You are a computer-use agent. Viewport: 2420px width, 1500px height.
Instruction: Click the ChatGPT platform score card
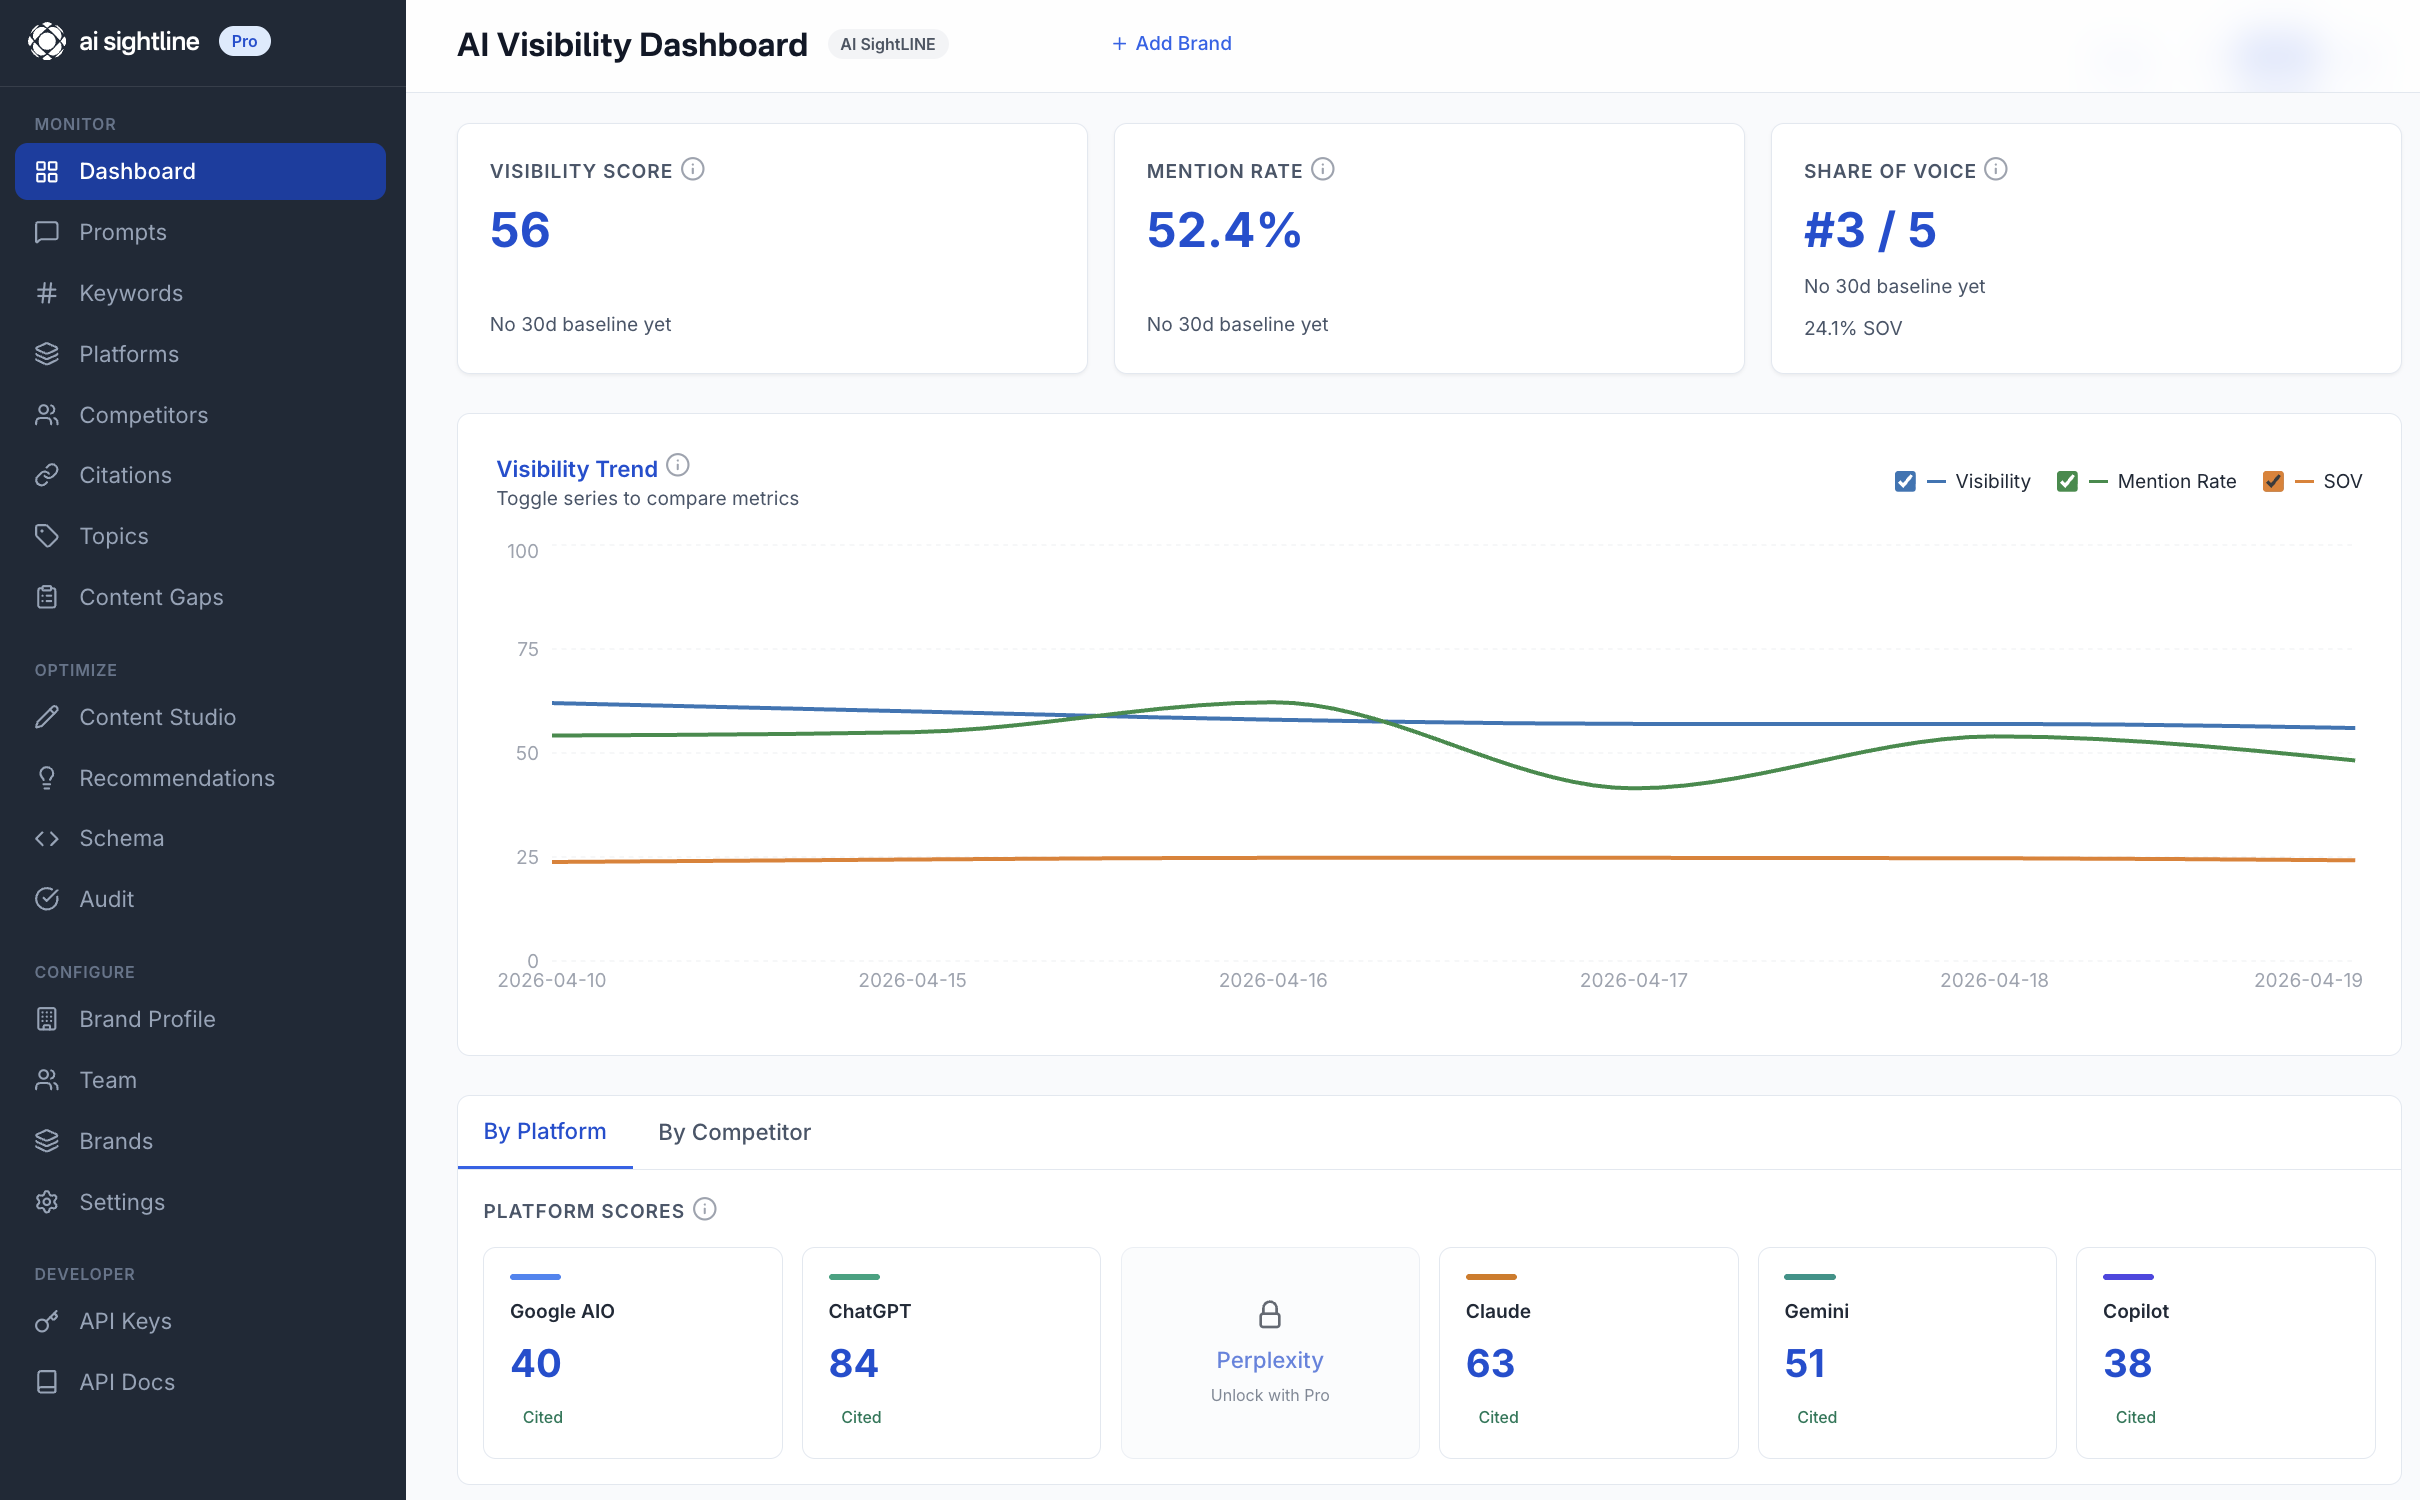951,1352
